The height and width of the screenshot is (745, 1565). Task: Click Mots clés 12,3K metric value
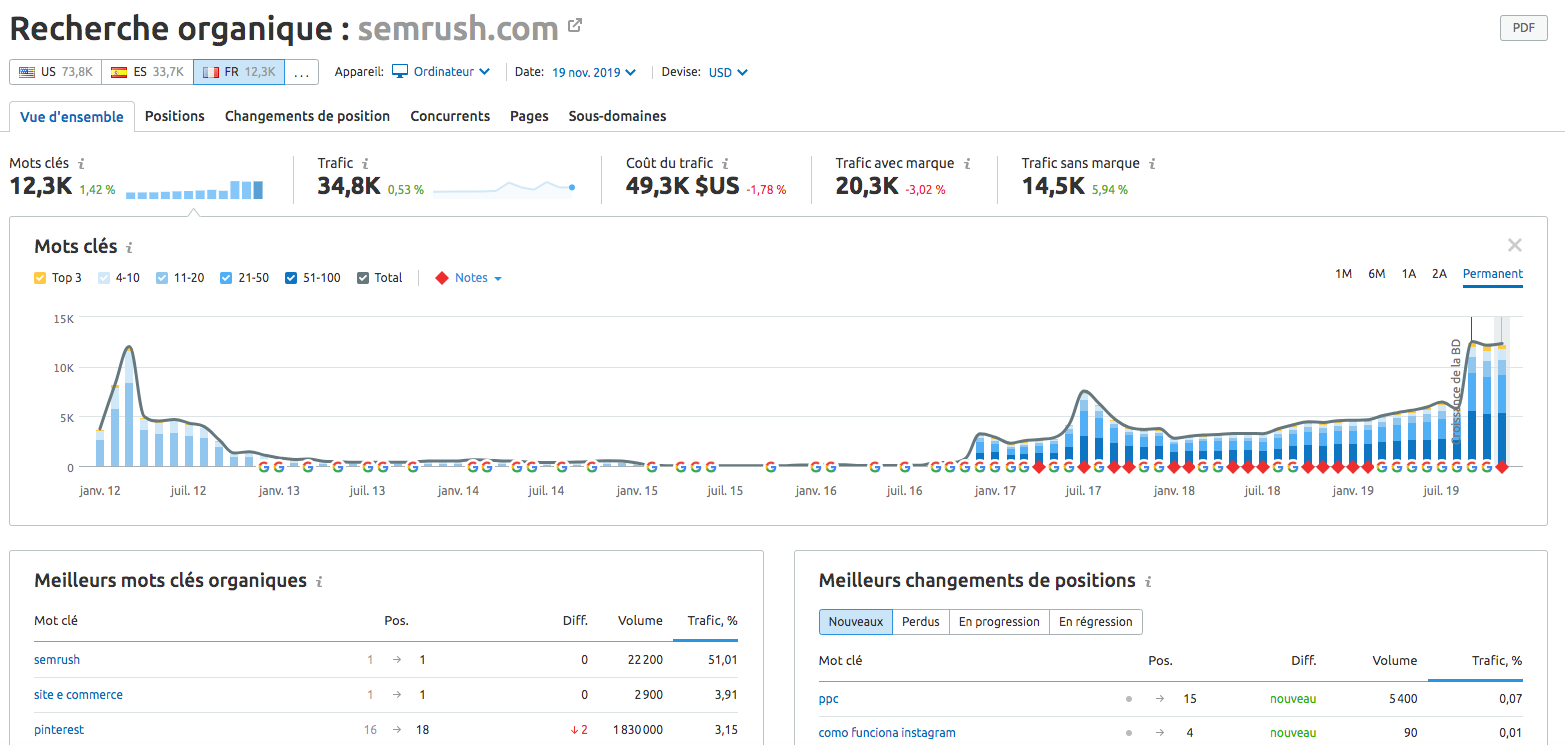point(40,187)
